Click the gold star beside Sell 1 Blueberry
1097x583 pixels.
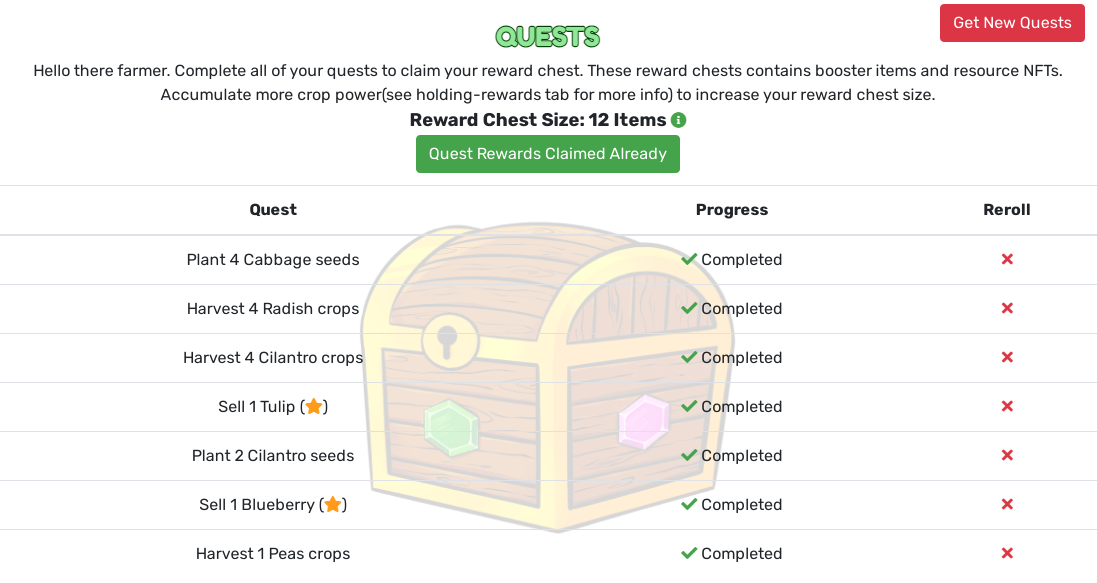333,504
